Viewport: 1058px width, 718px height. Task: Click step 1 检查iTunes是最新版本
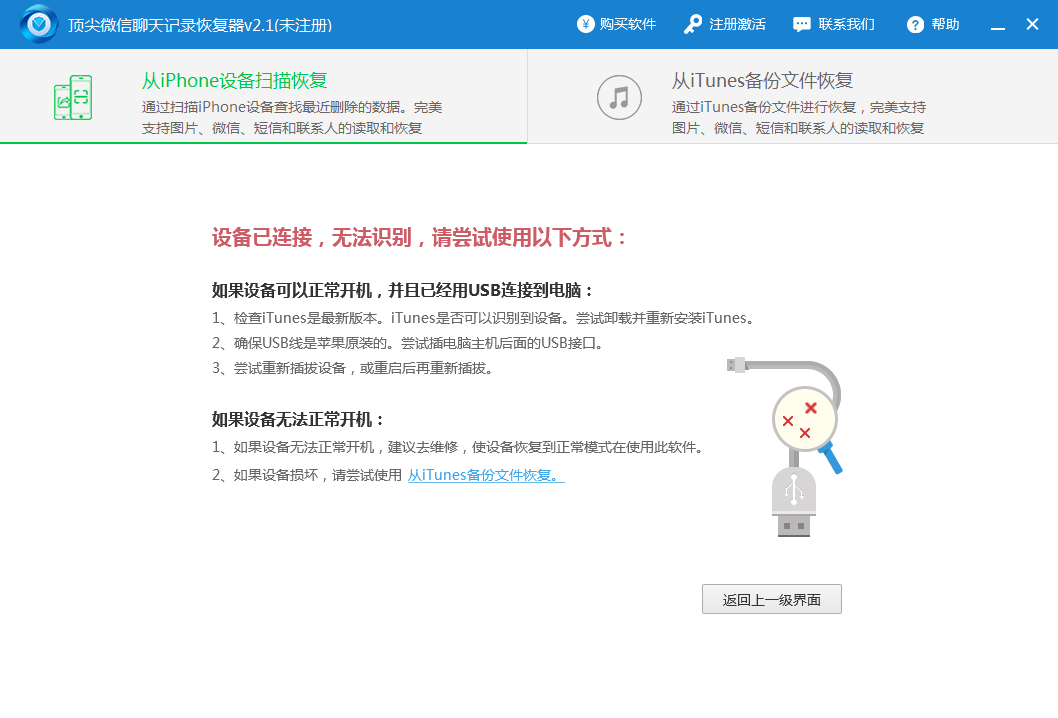click(483, 318)
